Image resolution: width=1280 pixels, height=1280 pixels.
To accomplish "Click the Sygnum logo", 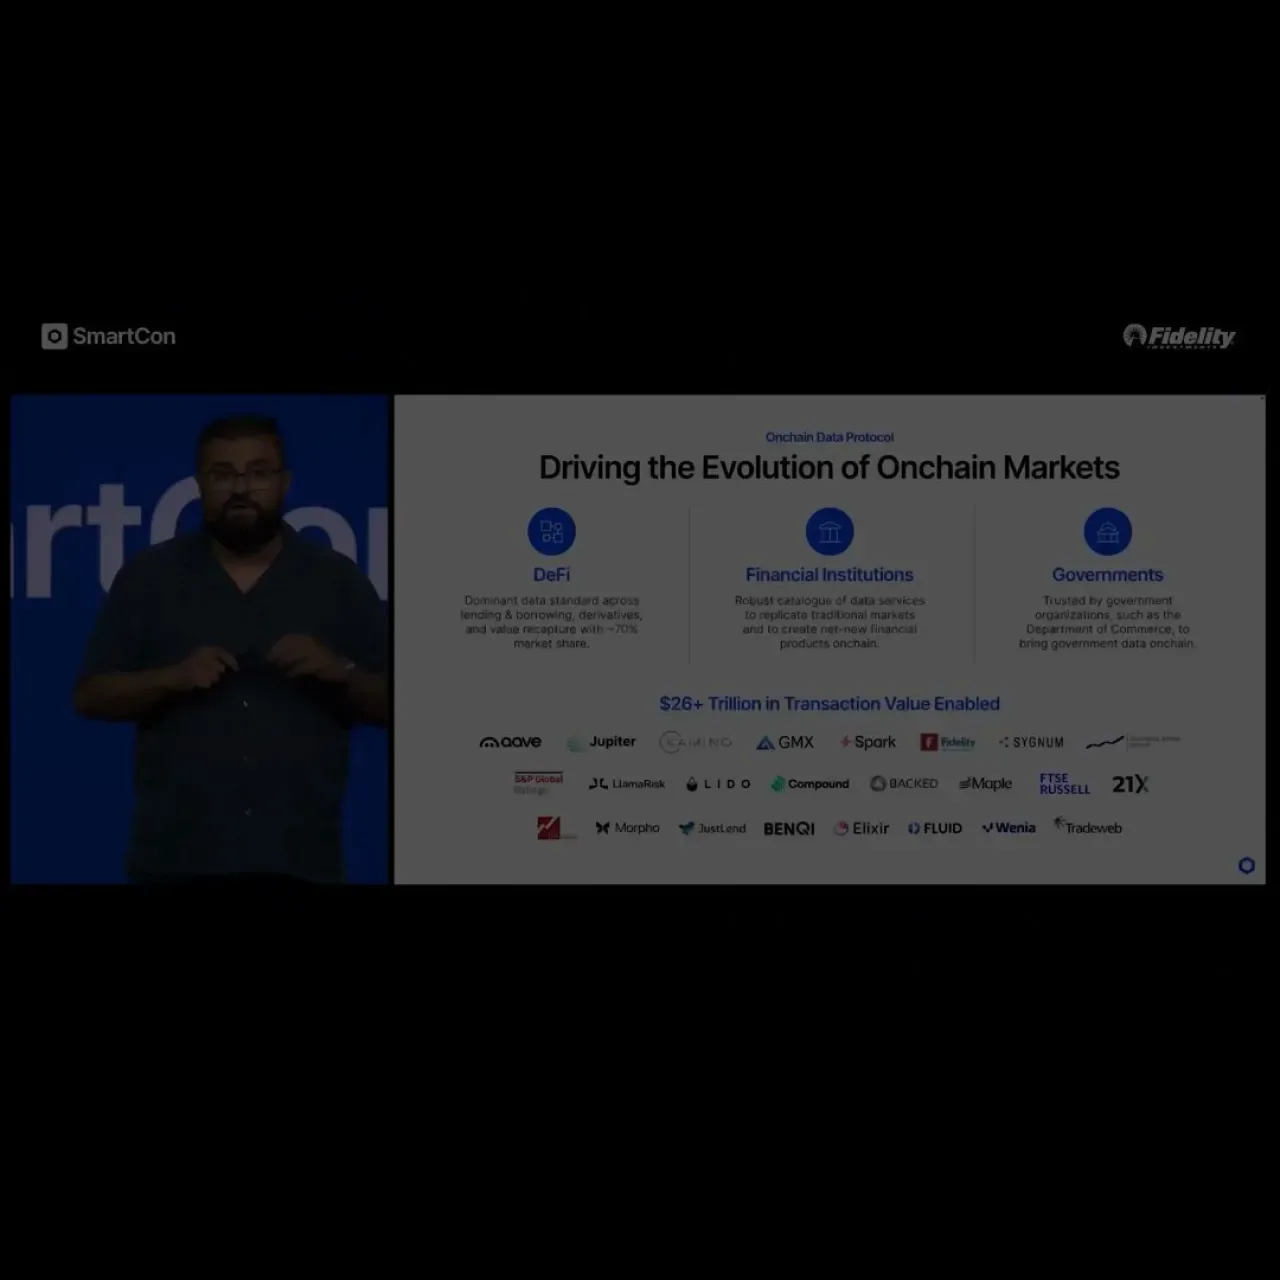I will [x=1031, y=742].
